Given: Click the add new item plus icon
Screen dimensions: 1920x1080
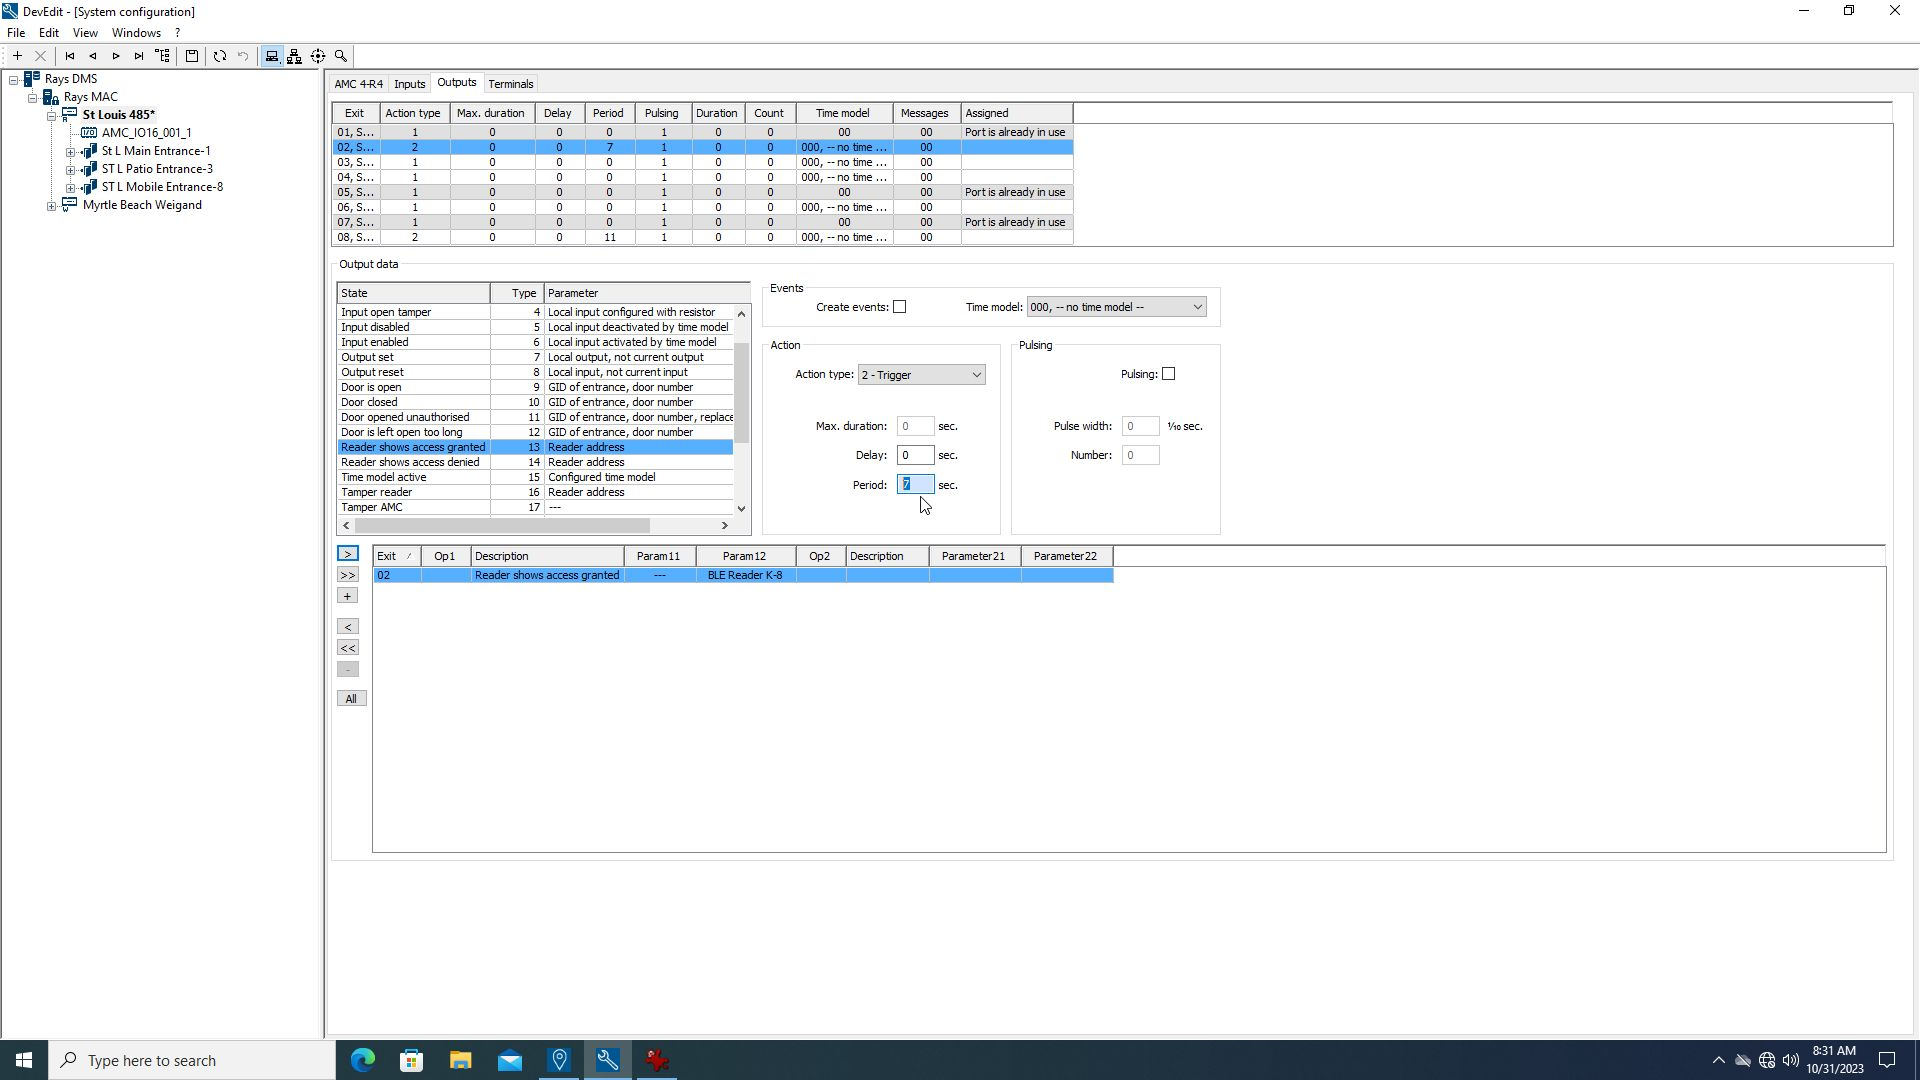Looking at the screenshot, I should point(17,56).
